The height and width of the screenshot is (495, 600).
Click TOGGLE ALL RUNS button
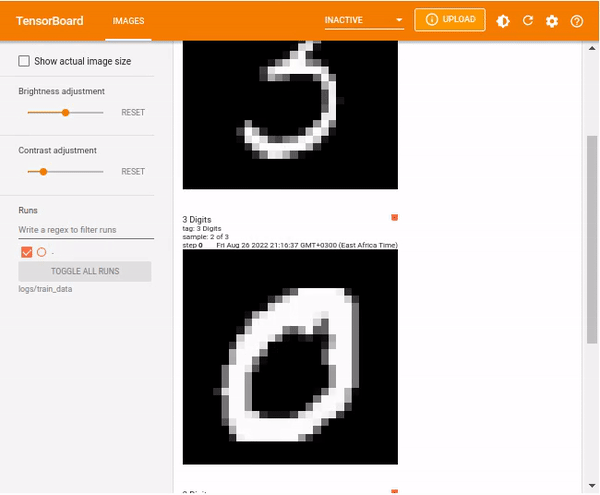pos(85,271)
